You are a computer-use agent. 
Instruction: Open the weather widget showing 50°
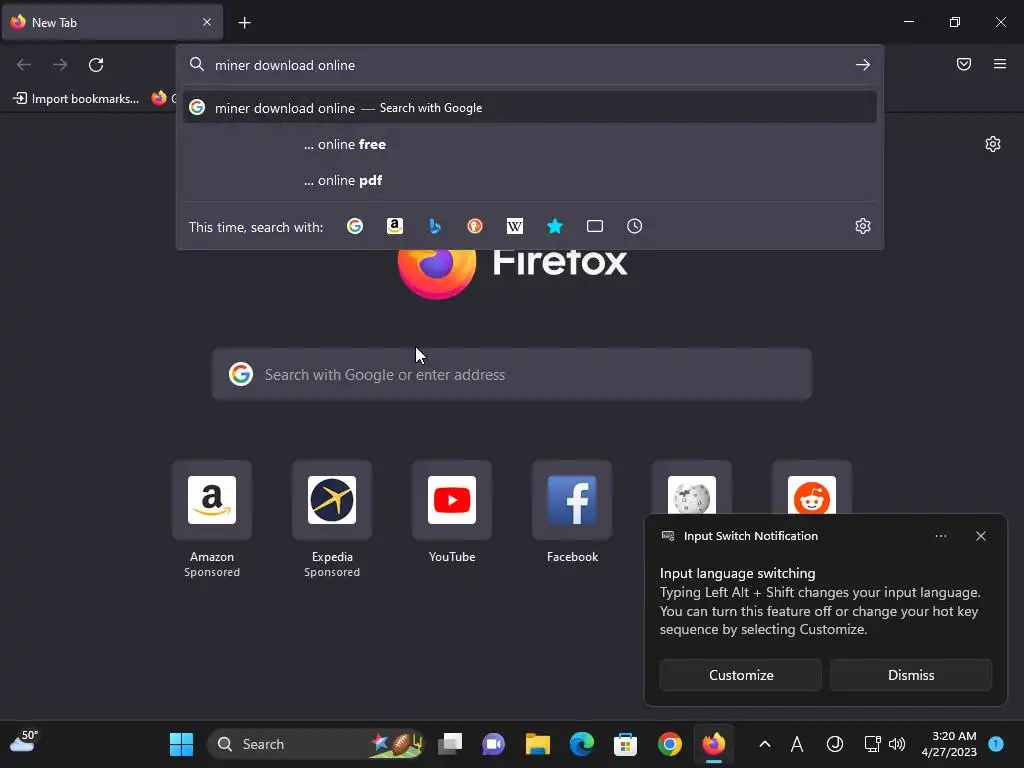point(24,742)
